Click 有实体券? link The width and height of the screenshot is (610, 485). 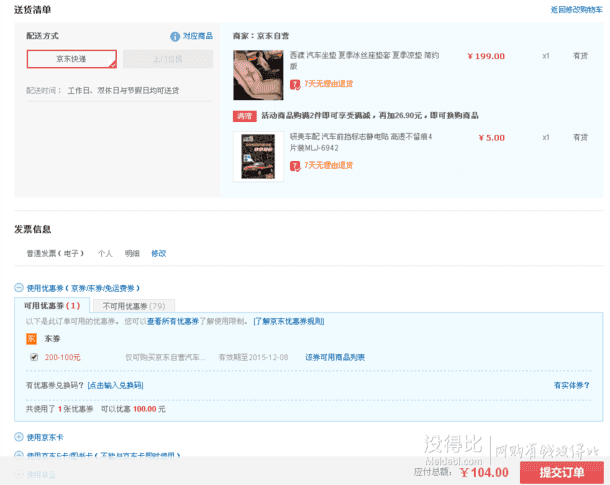click(571, 385)
